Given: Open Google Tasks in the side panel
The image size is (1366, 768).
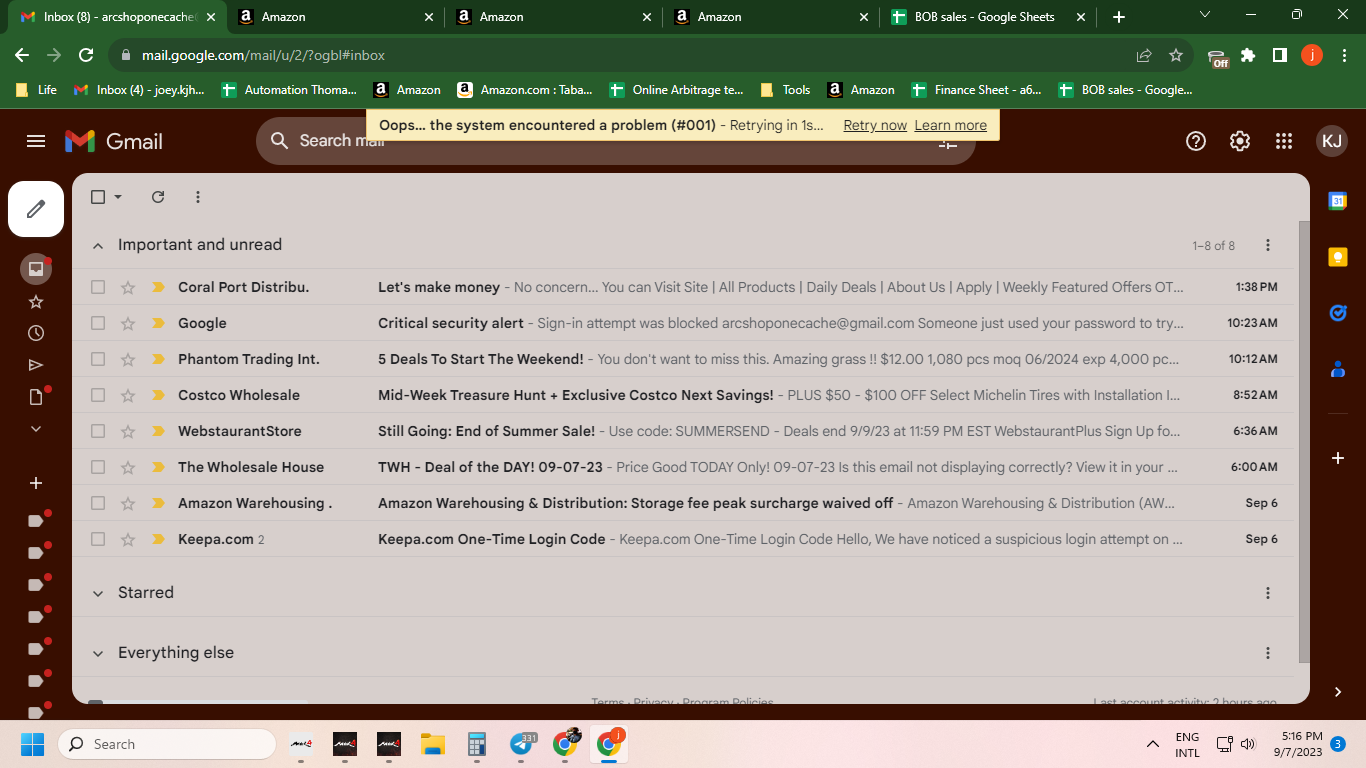Looking at the screenshot, I should [x=1337, y=313].
